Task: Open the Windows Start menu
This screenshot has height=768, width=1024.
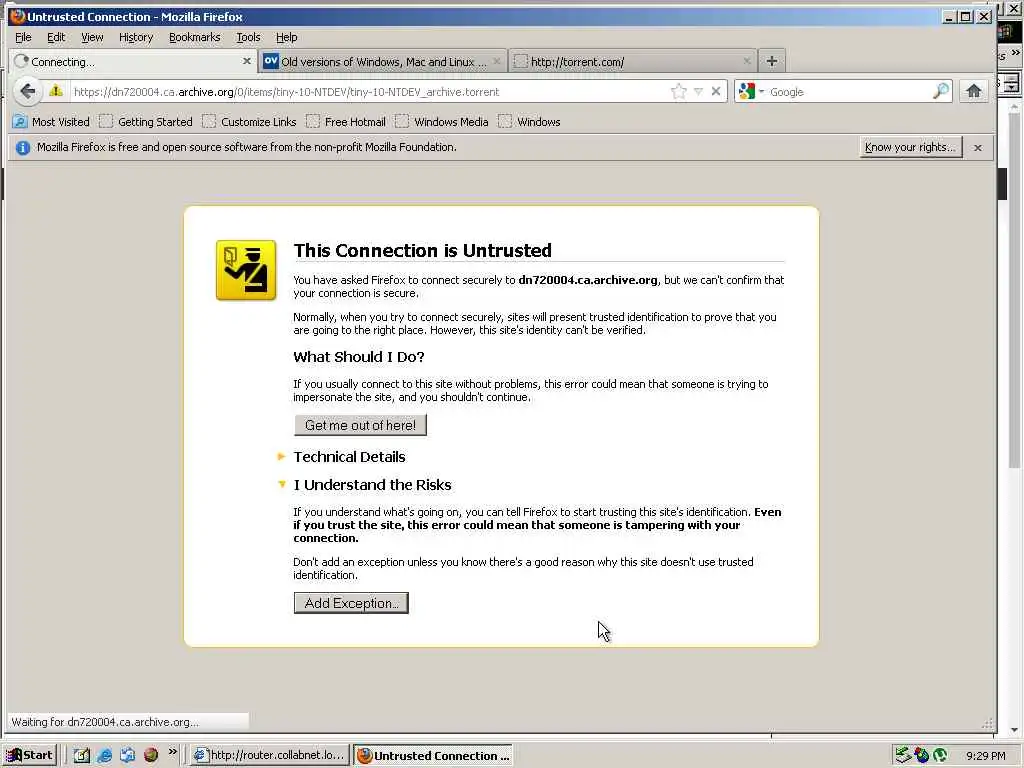Action: [29, 755]
